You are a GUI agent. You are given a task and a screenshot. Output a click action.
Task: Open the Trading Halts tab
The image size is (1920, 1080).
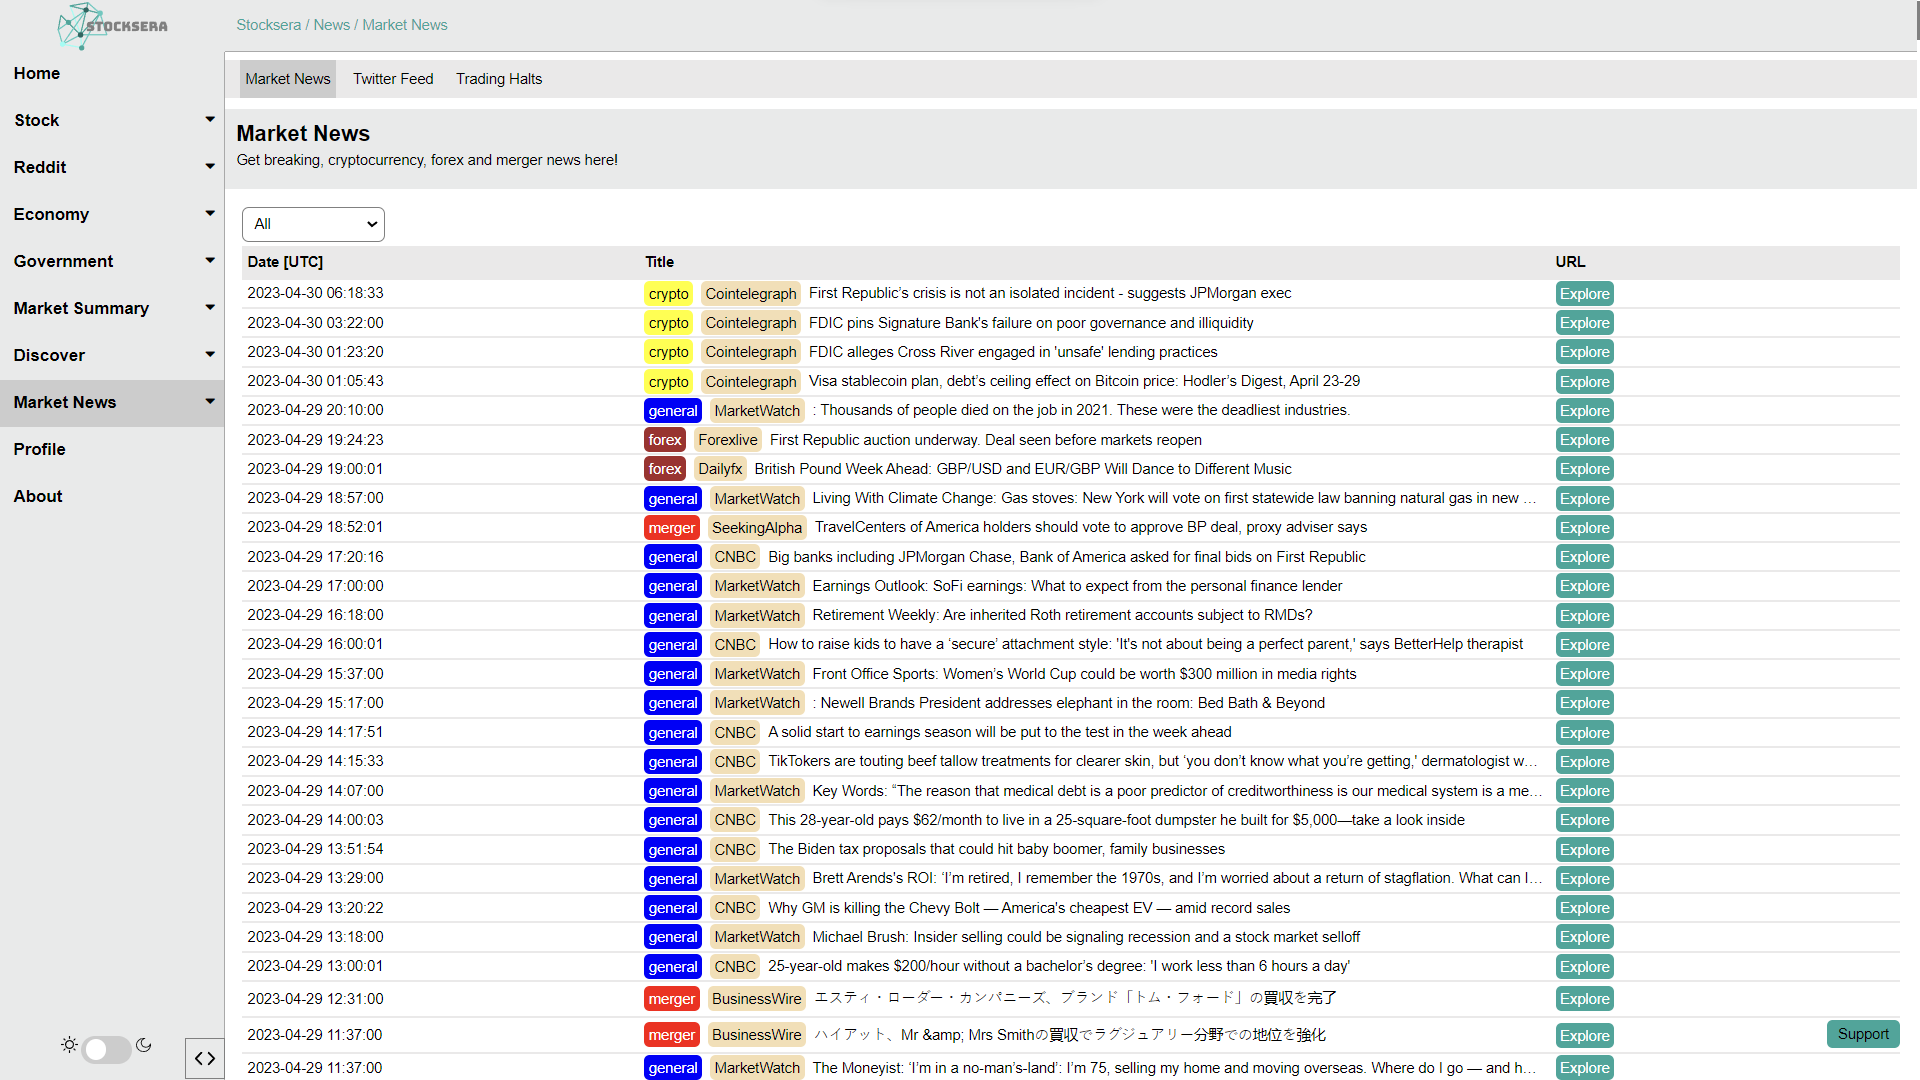[499, 79]
